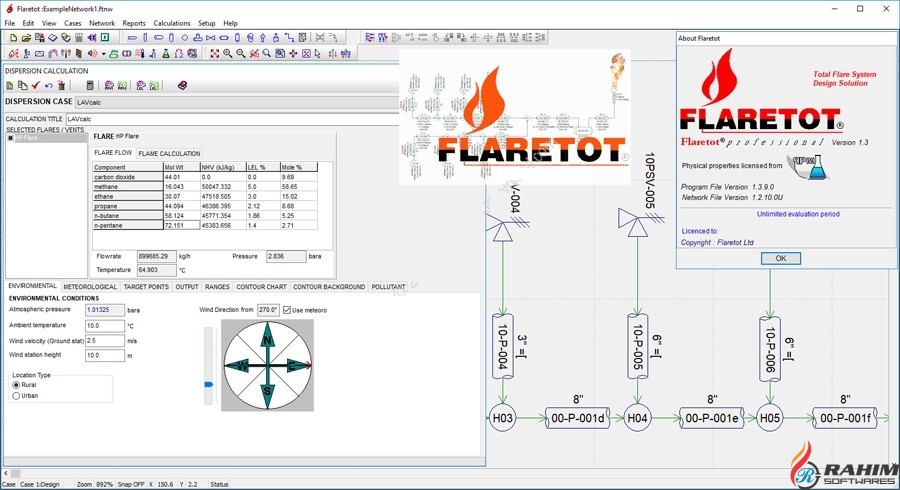Click the green Run calculation toolbar icon
Image resolution: width=900 pixels, height=490 pixels.
pos(105,37)
